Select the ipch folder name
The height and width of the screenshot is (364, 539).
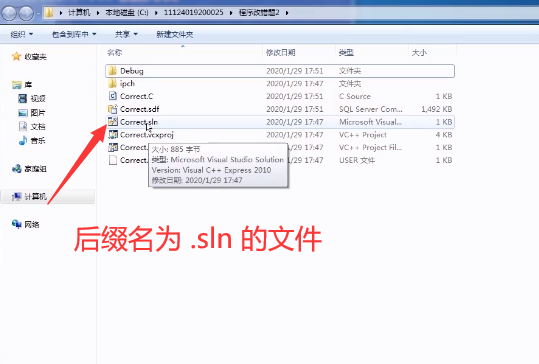pos(127,84)
